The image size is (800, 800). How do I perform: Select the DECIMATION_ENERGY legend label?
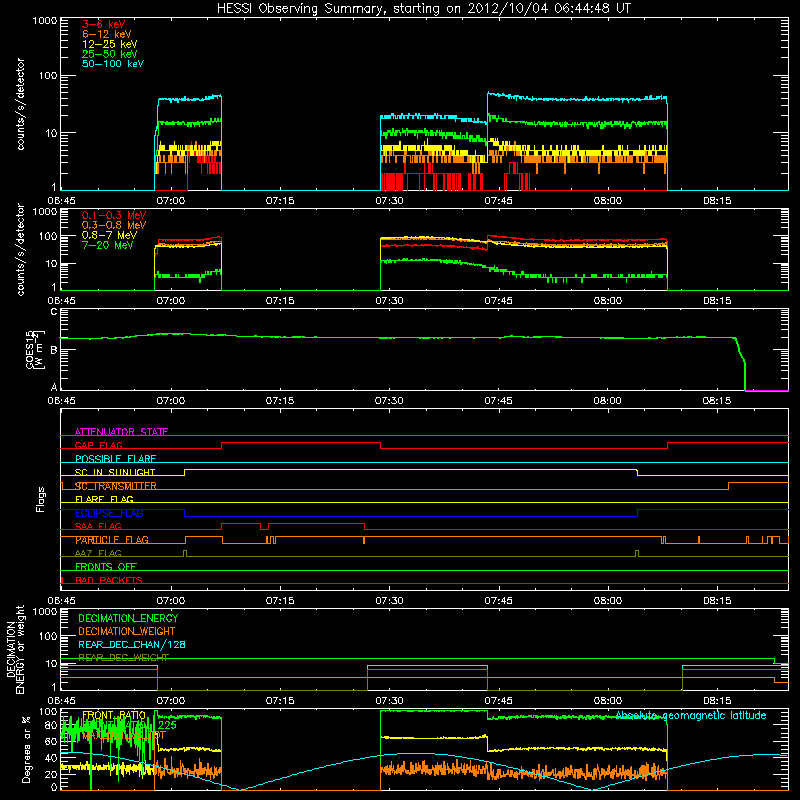[128, 618]
